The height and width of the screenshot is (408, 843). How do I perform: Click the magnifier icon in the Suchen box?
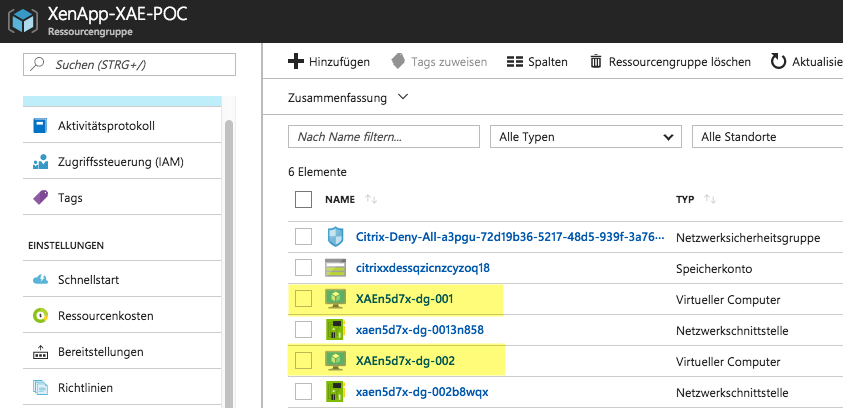38,65
